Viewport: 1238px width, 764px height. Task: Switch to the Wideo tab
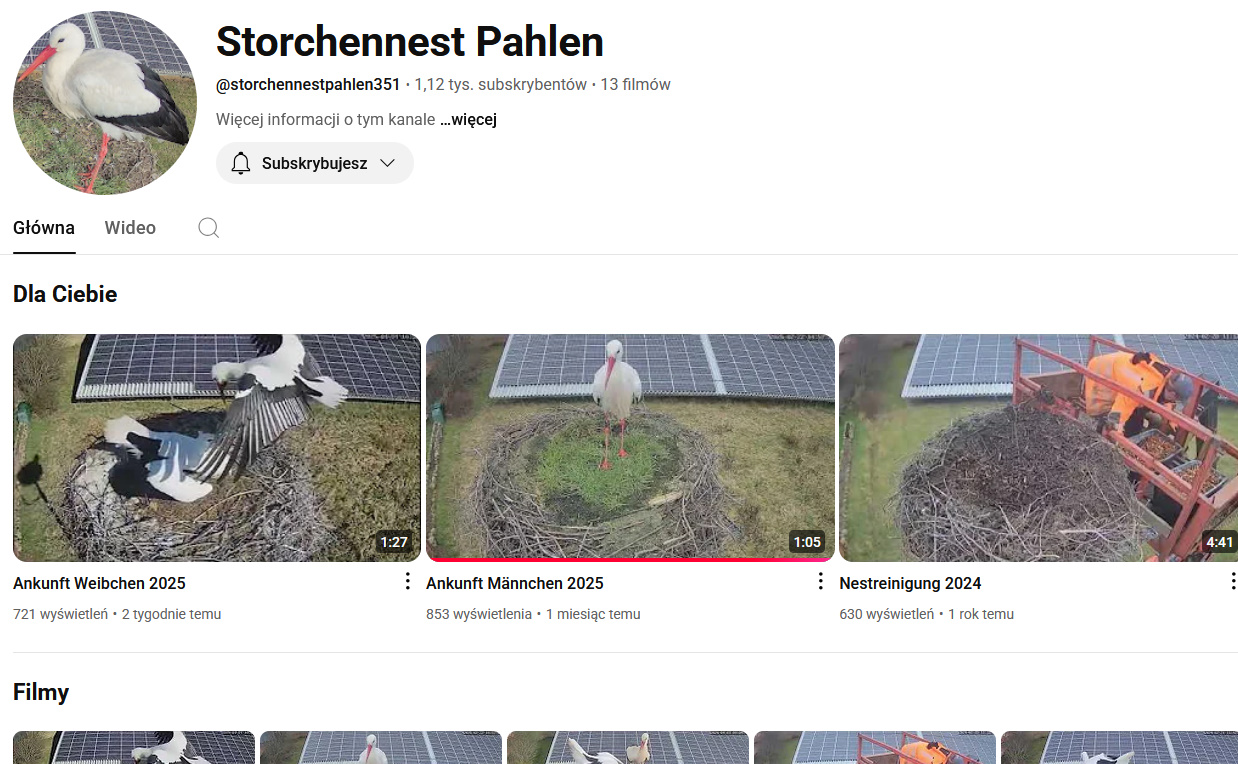(130, 228)
